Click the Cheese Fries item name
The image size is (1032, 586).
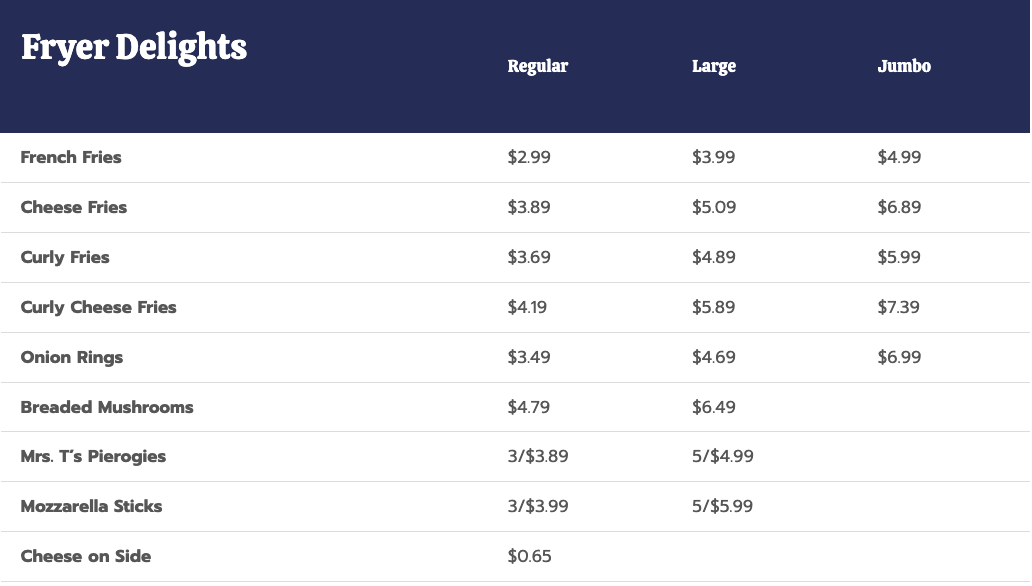tap(74, 207)
